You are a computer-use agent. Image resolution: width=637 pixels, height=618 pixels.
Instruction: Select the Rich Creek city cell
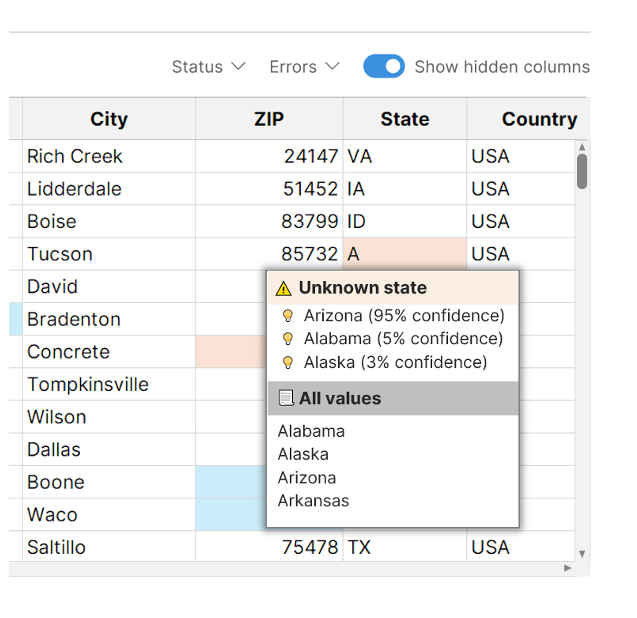click(x=109, y=156)
